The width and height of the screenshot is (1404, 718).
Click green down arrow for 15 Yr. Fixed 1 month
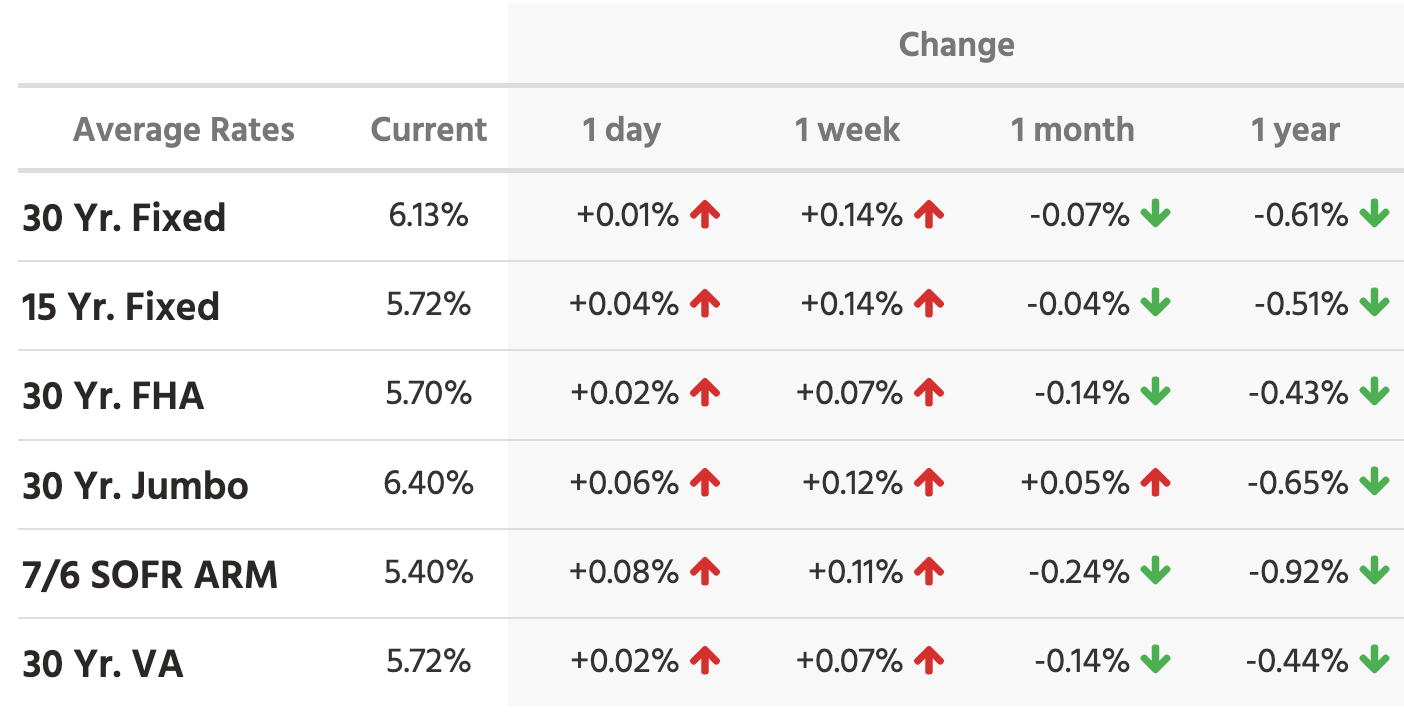tap(1155, 304)
